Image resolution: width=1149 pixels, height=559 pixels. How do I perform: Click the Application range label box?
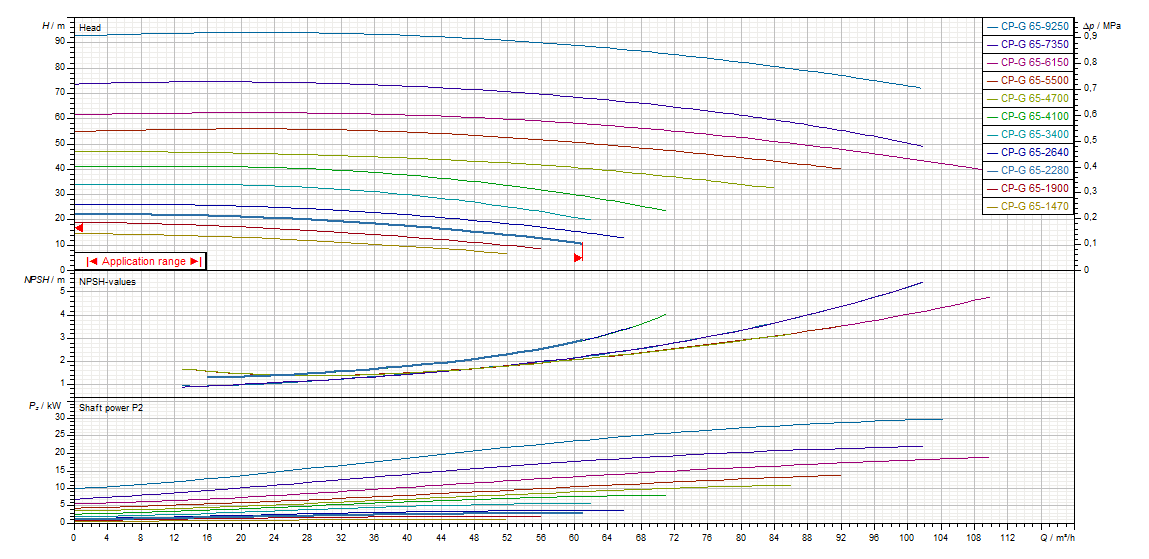[144, 261]
